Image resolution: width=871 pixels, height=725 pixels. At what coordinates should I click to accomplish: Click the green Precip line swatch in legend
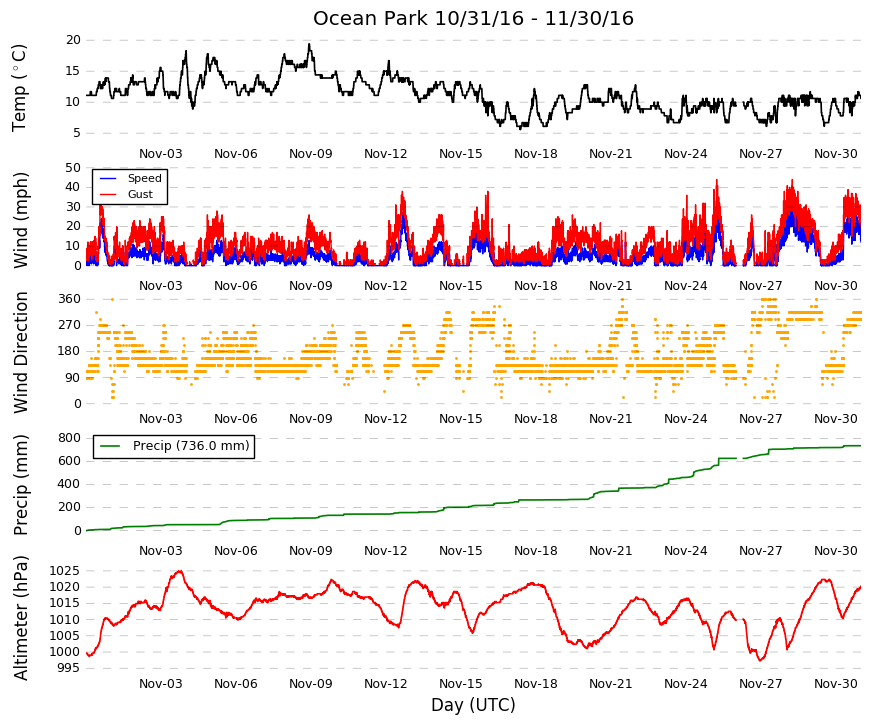point(109,446)
